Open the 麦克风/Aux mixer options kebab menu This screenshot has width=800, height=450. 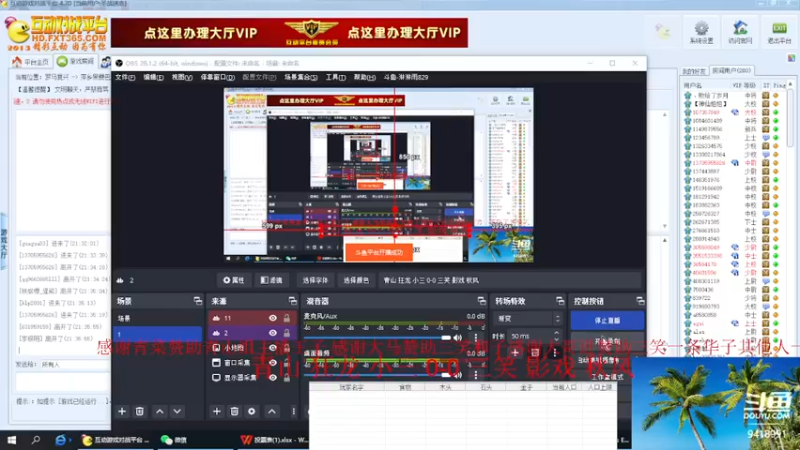point(476,338)
